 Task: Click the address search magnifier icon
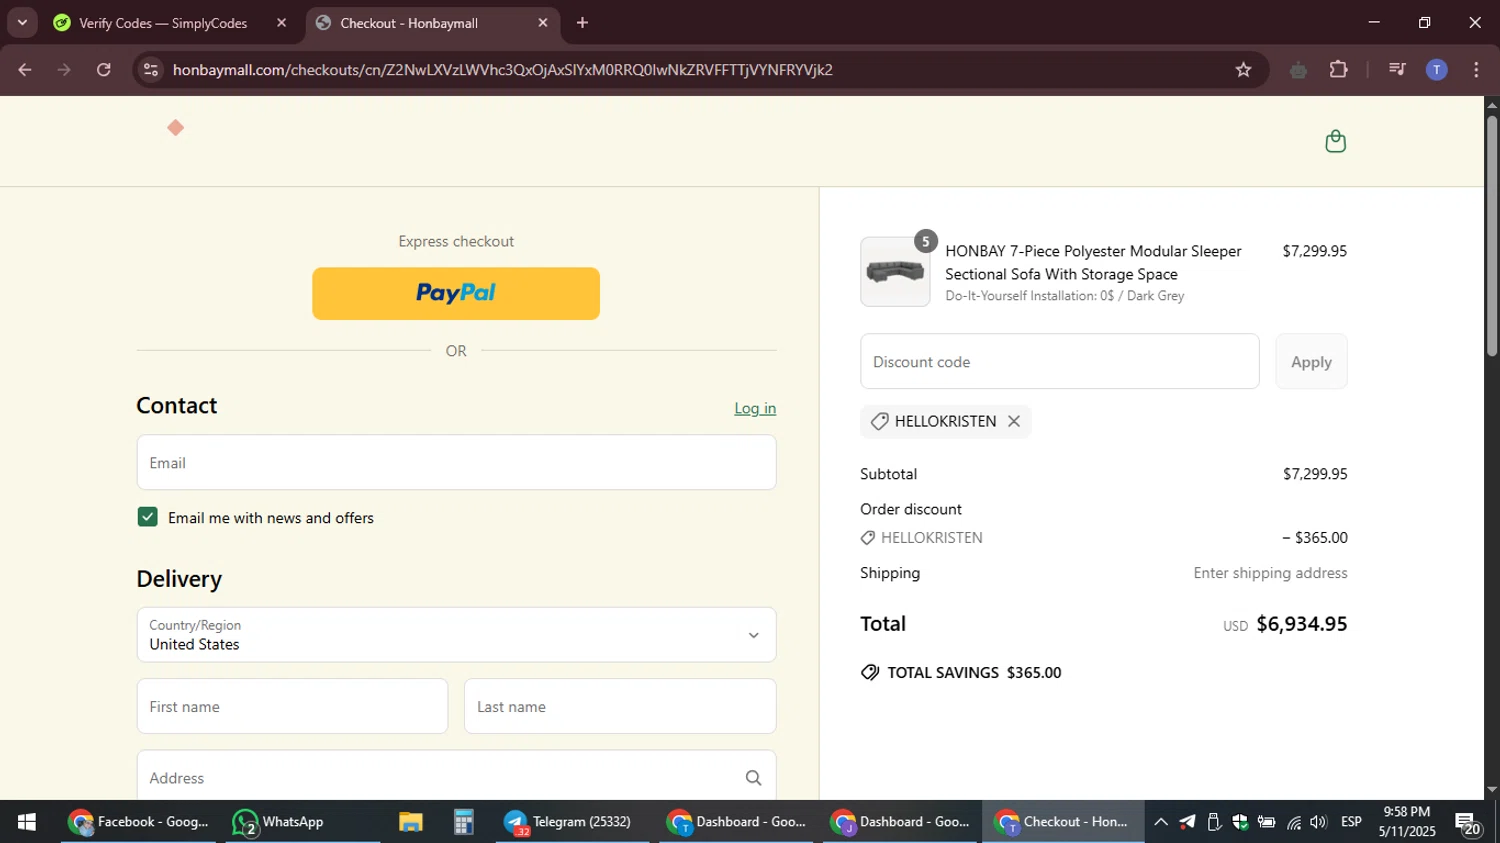tap(753, 778)
